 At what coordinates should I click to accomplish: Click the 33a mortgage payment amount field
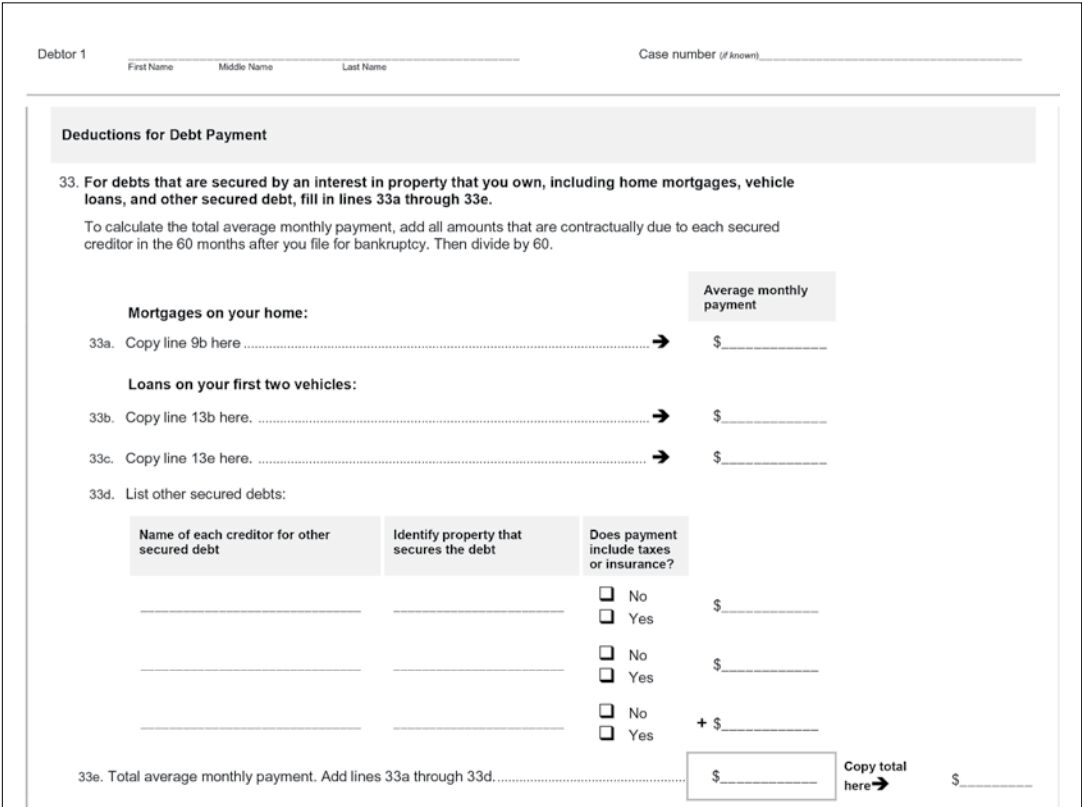click(x=774, y=341)
